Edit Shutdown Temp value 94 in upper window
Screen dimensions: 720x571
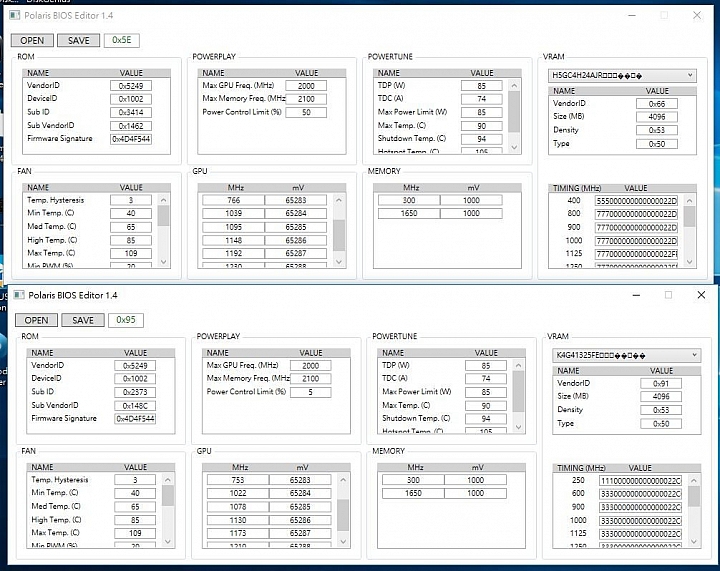pos(481,139)
